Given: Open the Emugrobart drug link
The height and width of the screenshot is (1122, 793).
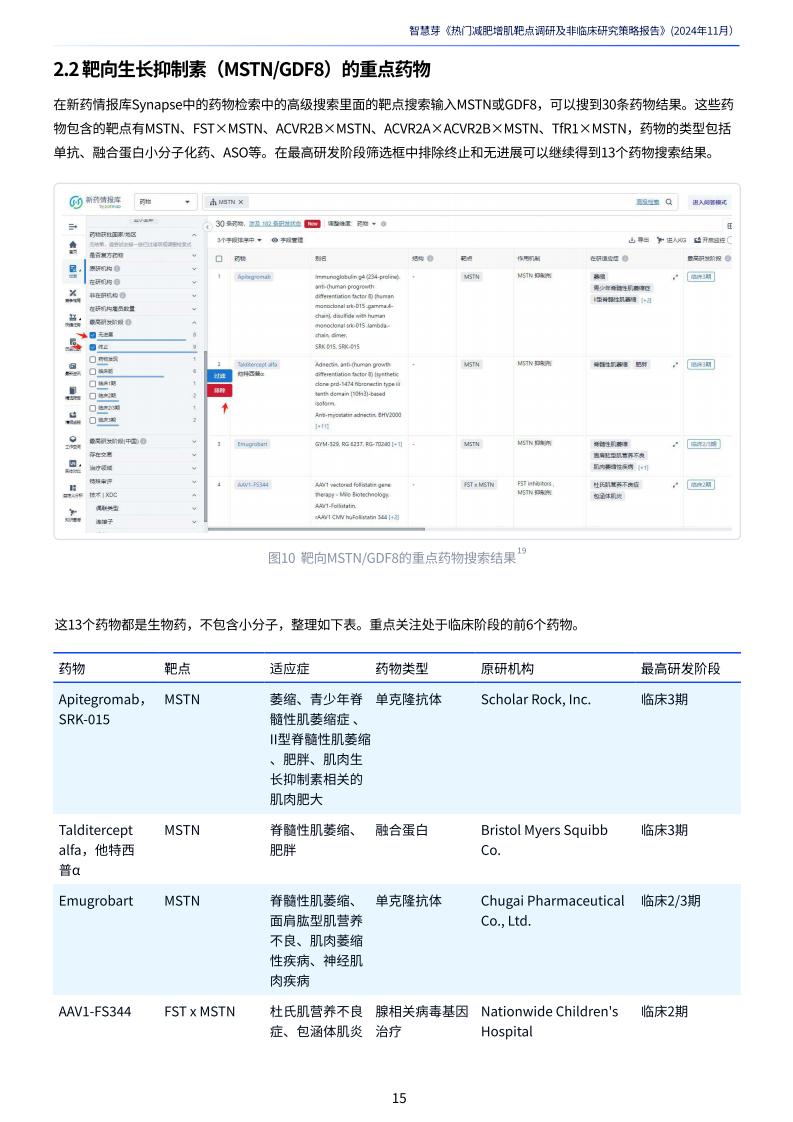Looking at the screenshot, I should 252,444.
